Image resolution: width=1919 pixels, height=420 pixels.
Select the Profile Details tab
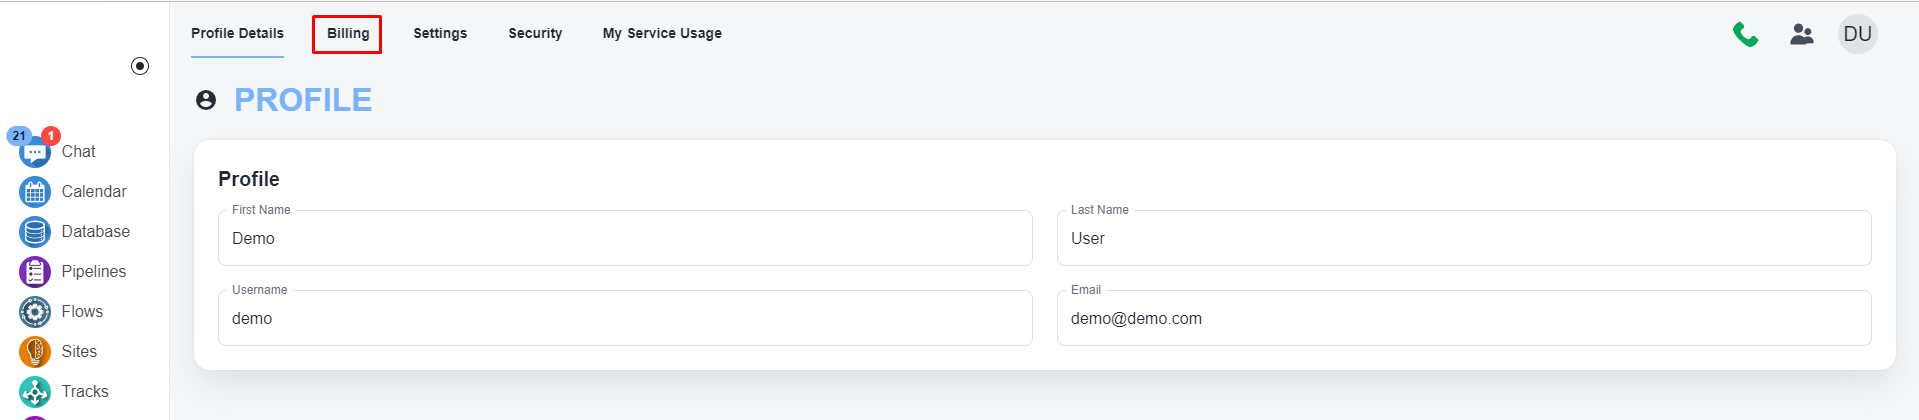[237, 34]
